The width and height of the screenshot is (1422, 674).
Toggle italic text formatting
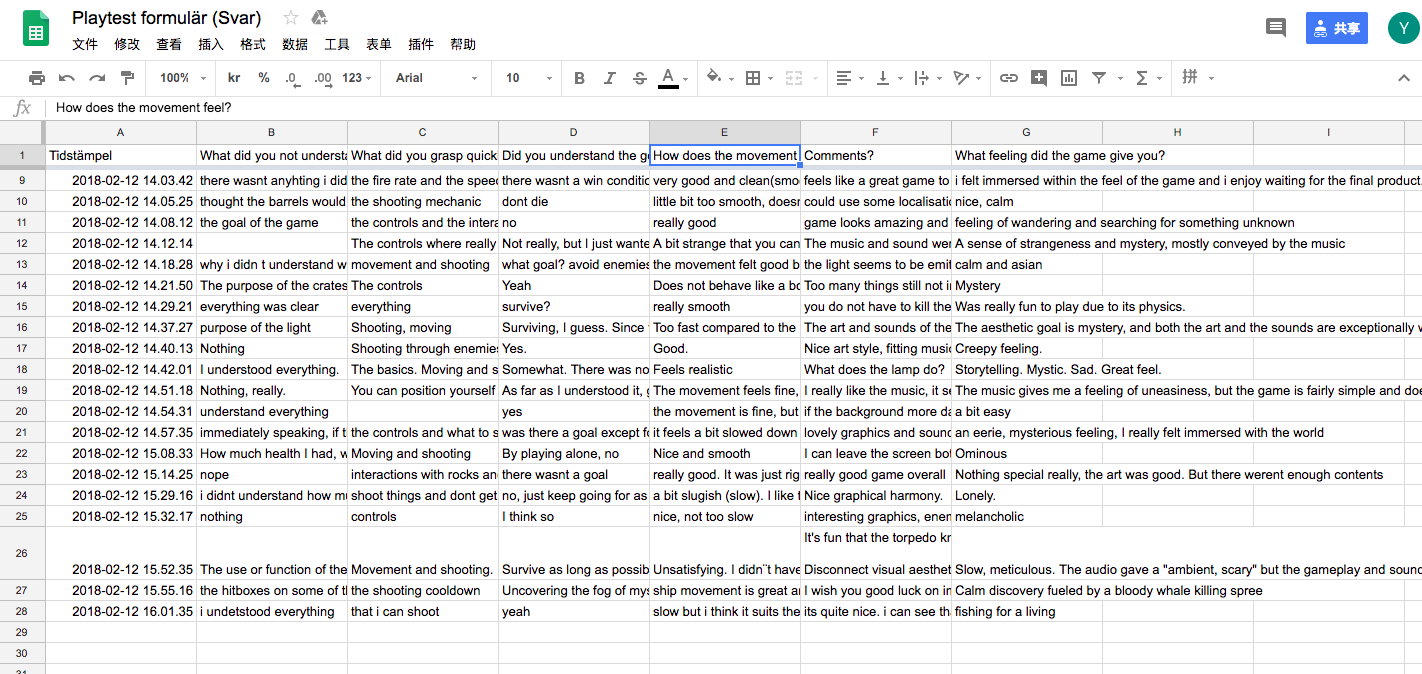609,78
